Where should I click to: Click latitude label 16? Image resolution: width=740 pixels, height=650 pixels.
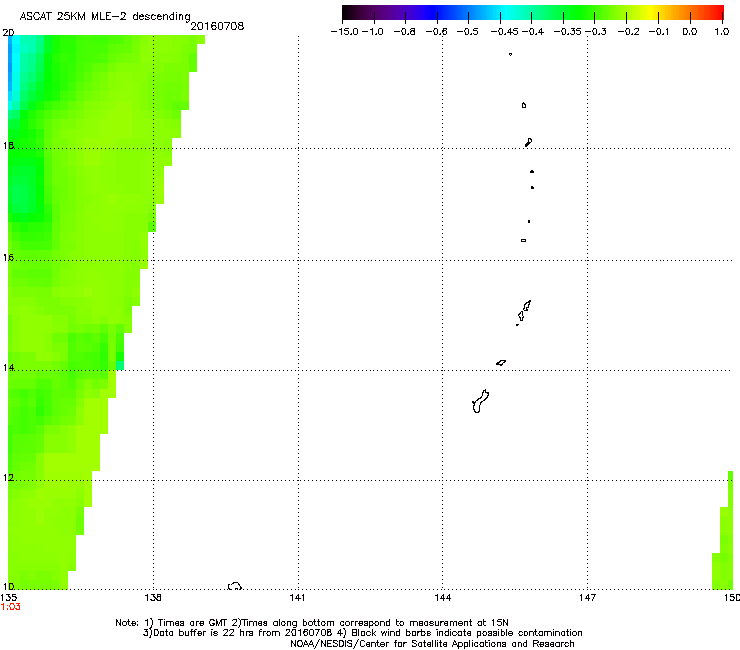click(x=8, y=258)
